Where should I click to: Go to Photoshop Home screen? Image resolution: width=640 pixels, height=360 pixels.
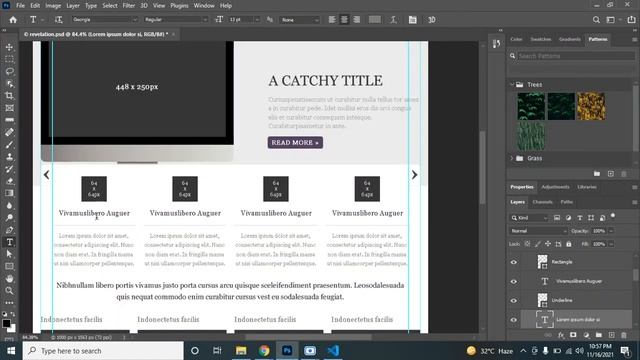pyautogui.click(x=13, y=20)
